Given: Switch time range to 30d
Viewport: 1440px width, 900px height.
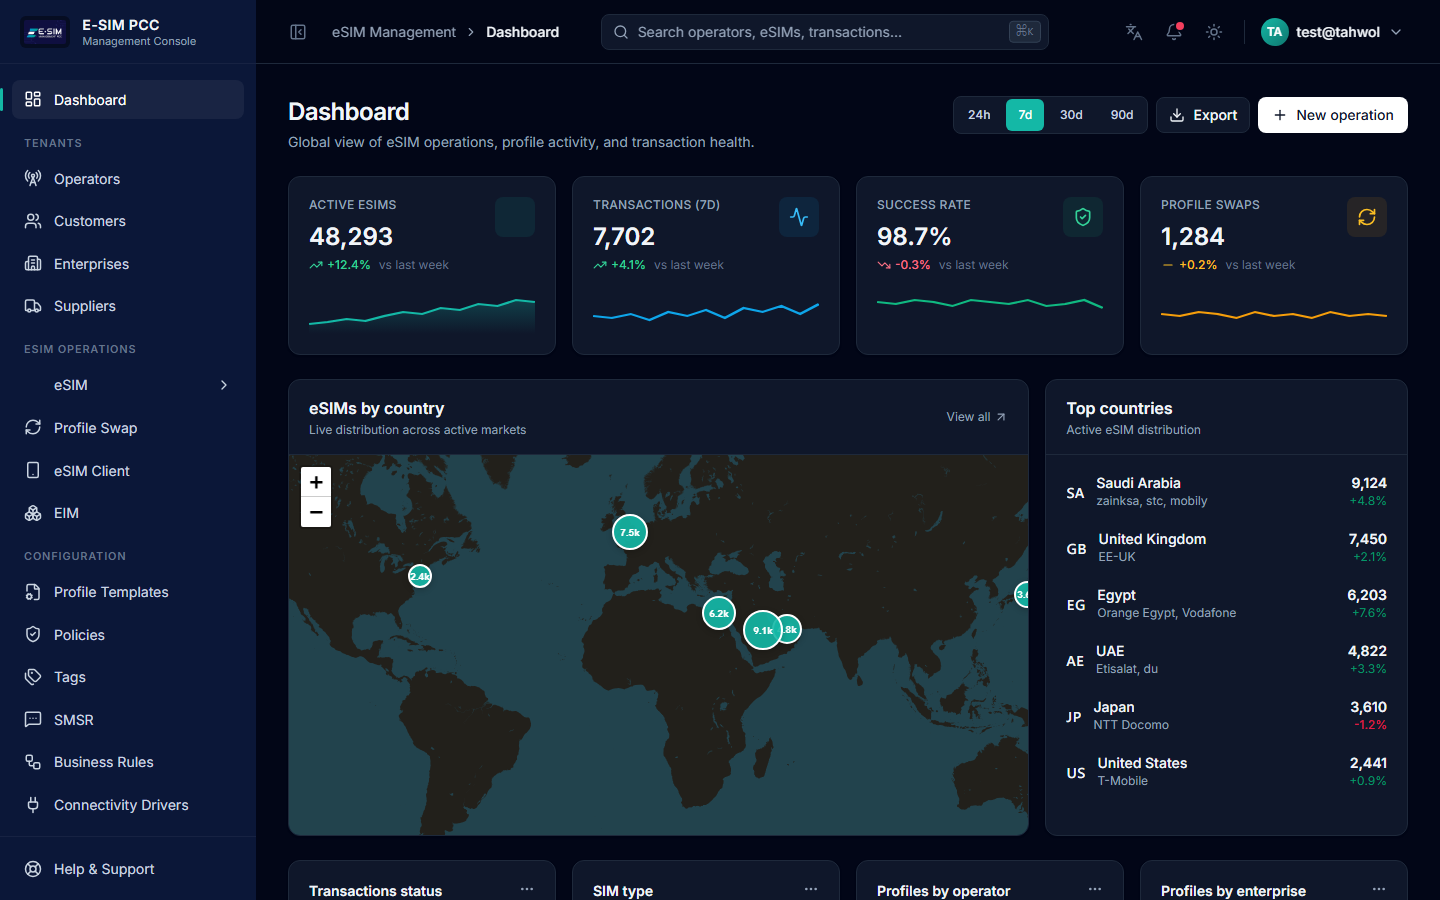Looking at the screenshot, I should 1071,115.
